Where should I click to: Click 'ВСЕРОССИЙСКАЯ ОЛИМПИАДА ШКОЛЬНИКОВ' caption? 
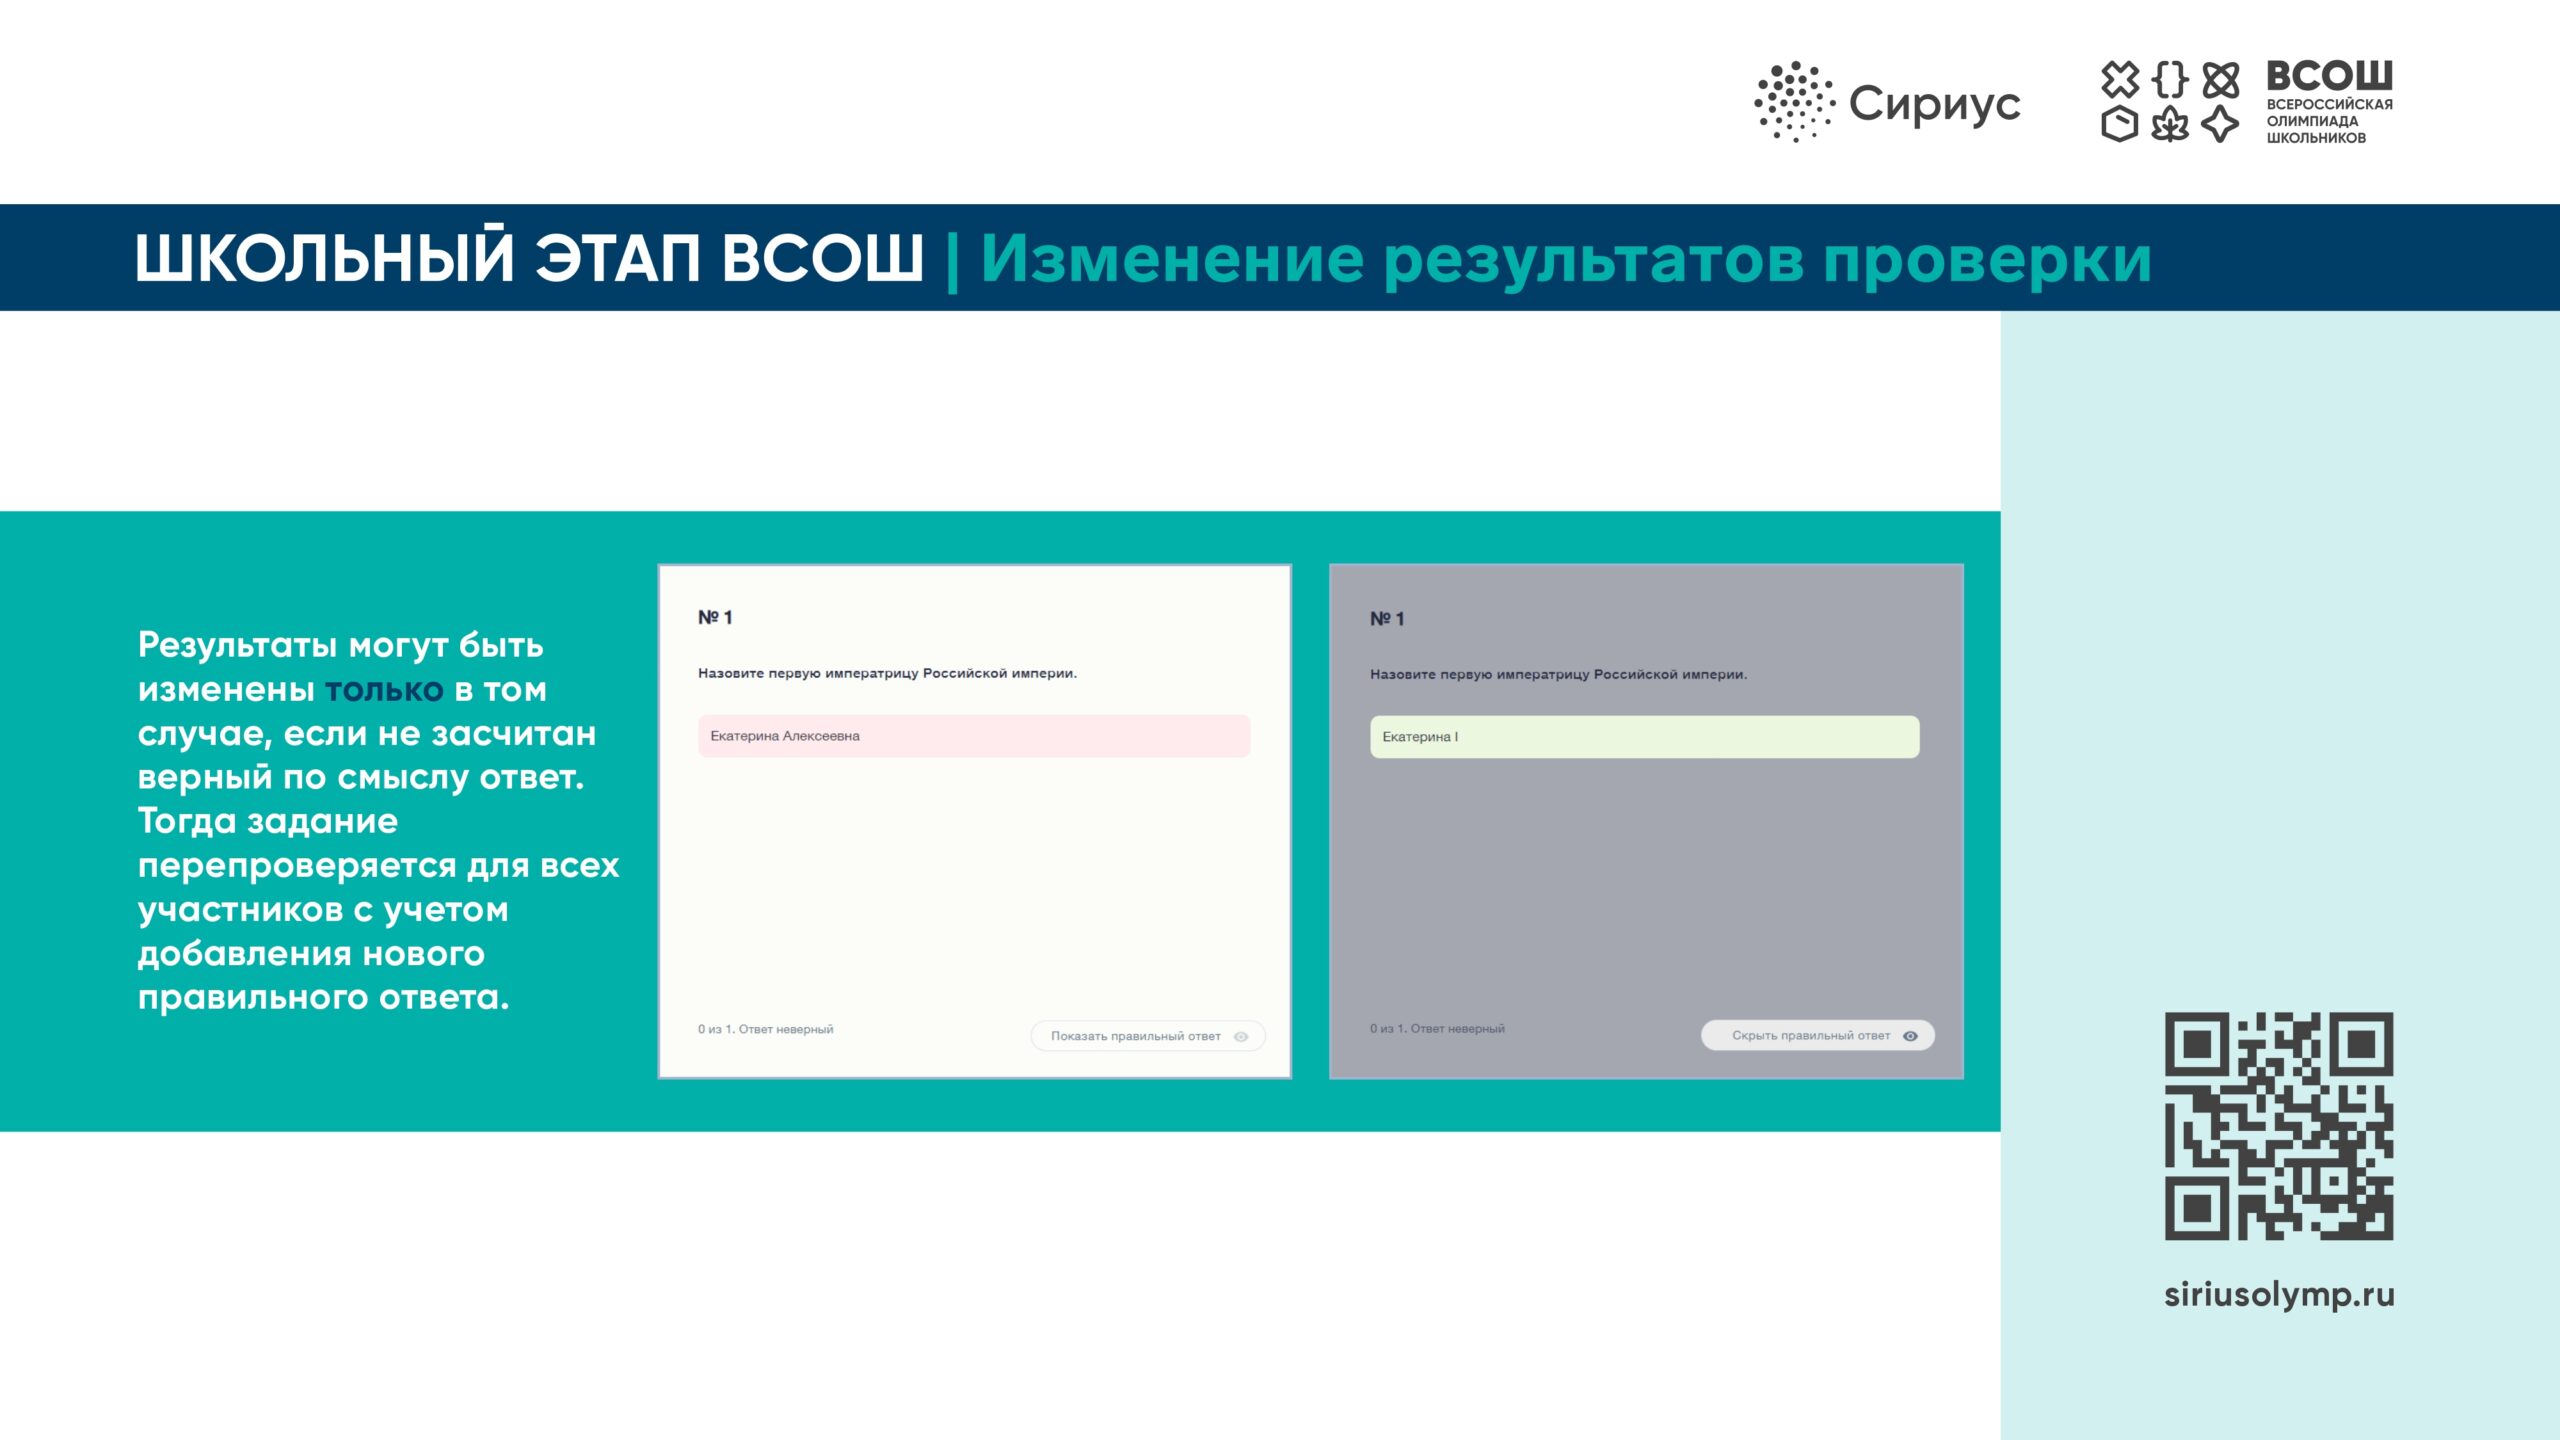pos(2329,121)
